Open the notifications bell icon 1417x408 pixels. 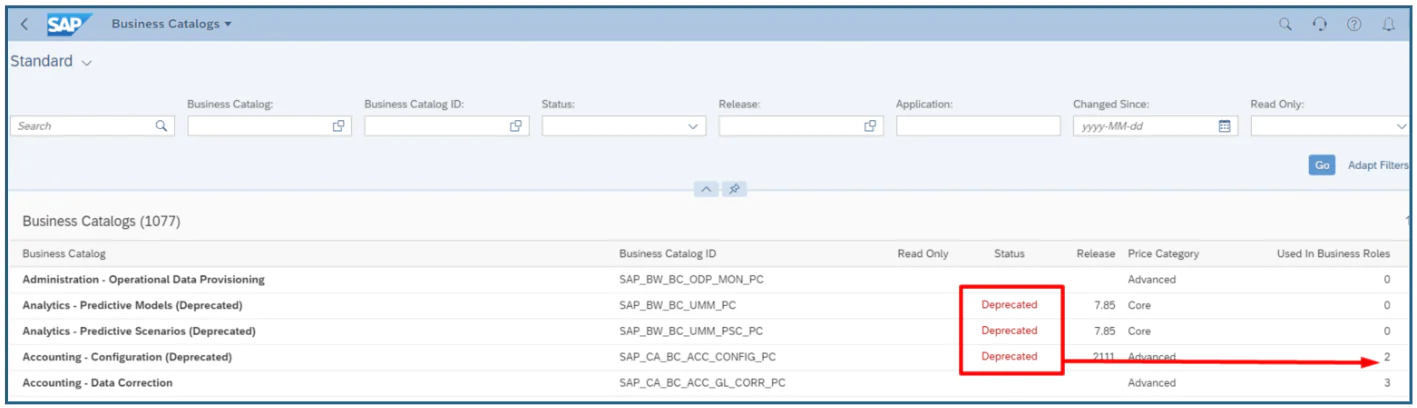[x=1388, y=24]
